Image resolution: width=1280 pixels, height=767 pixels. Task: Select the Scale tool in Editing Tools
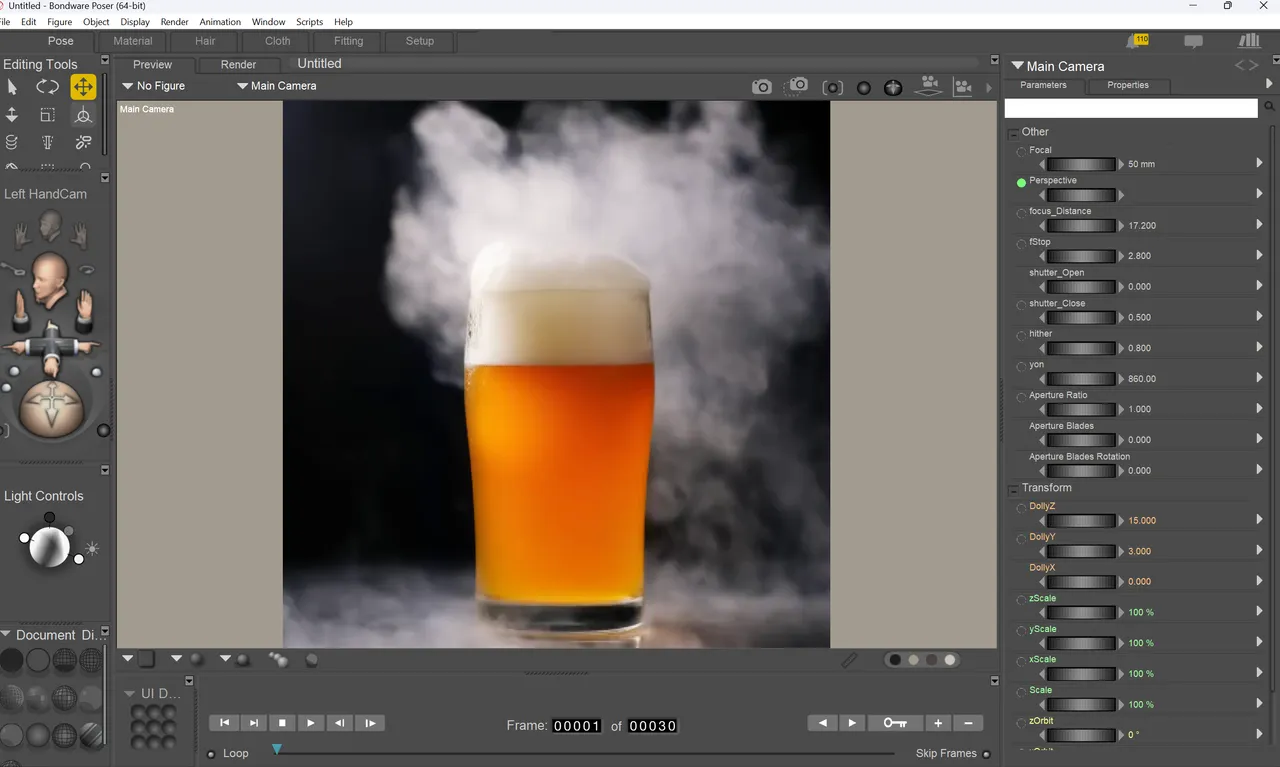pos(47,115)
